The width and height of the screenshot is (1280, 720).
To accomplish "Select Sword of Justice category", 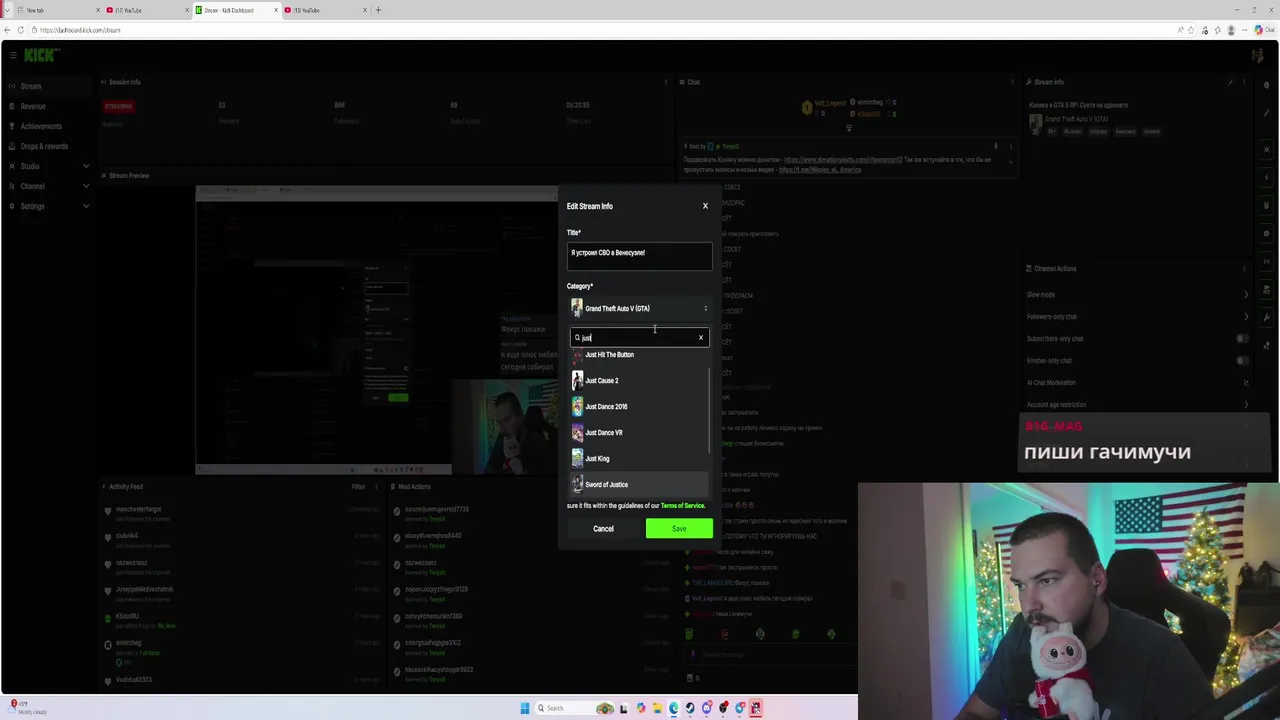I will coord(638,485).
